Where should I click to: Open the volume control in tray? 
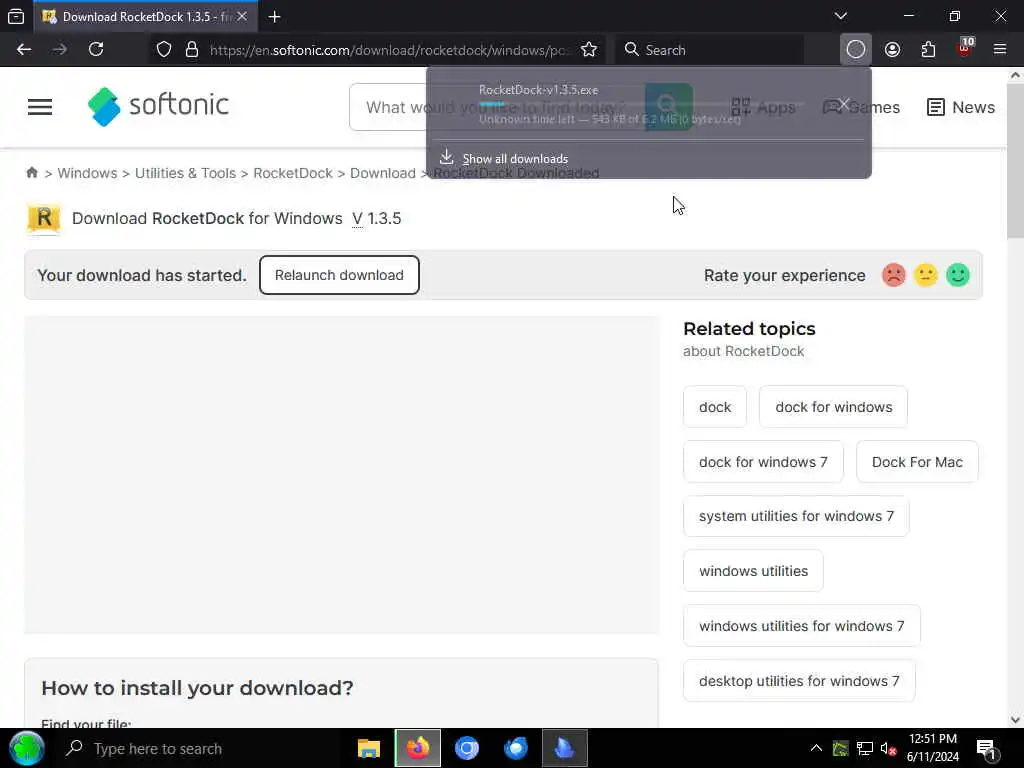point(888,748)
